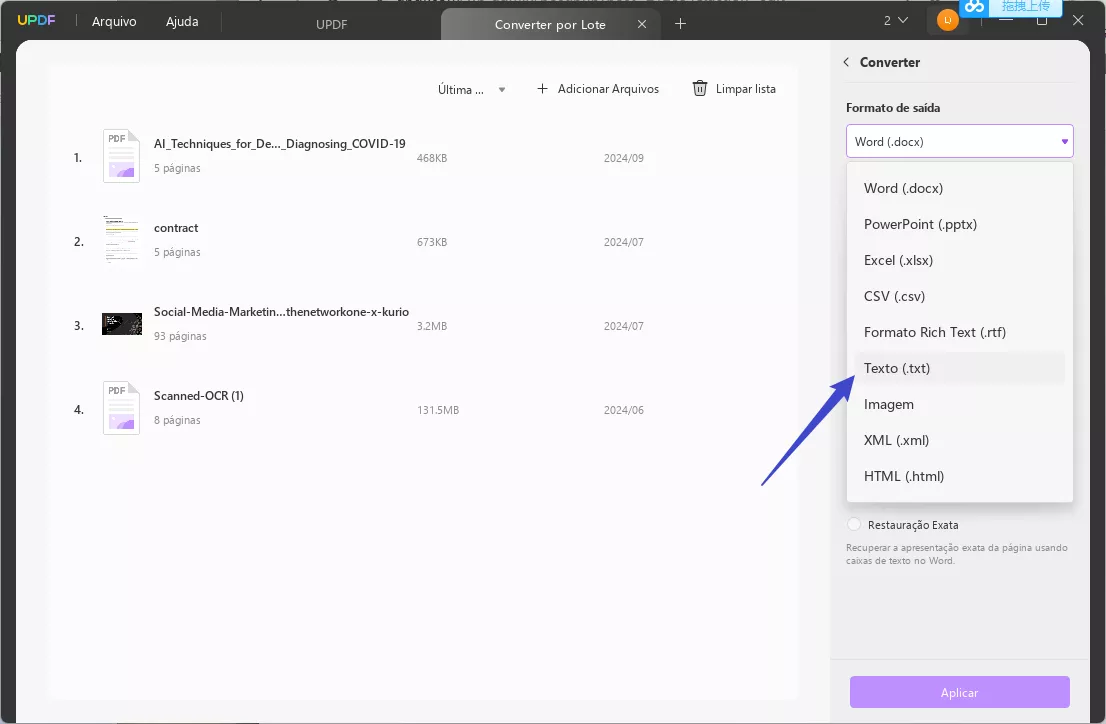
Task: Open the AI_Techniques_for_De..._Diagnosing_COVID-19 PDF thumbnail
Action: pyautogui.click(x=121, y=155)
